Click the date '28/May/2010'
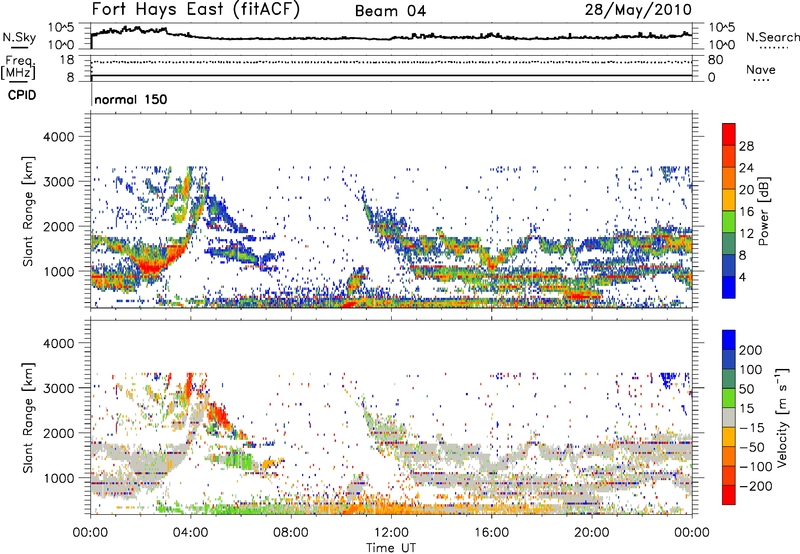Screen dimensions: 800x554 [x=638, y=10]
